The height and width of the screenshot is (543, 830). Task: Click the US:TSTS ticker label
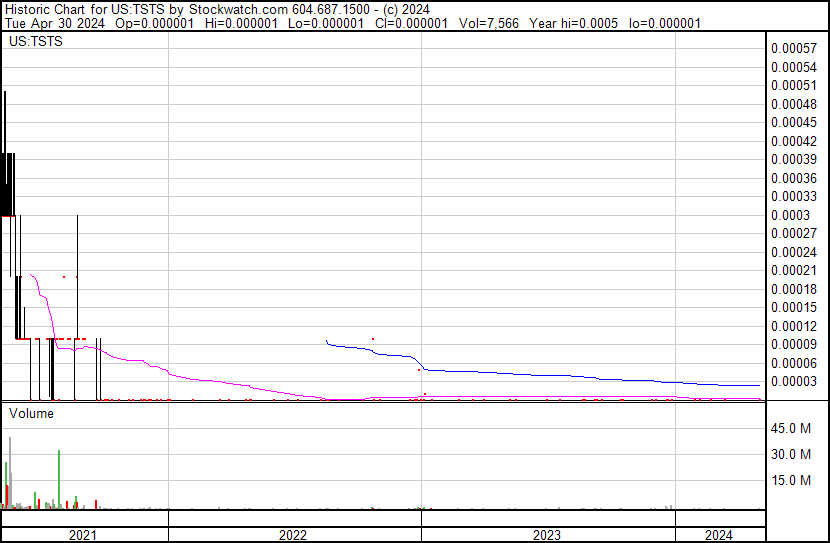click(x=34, y=42)
